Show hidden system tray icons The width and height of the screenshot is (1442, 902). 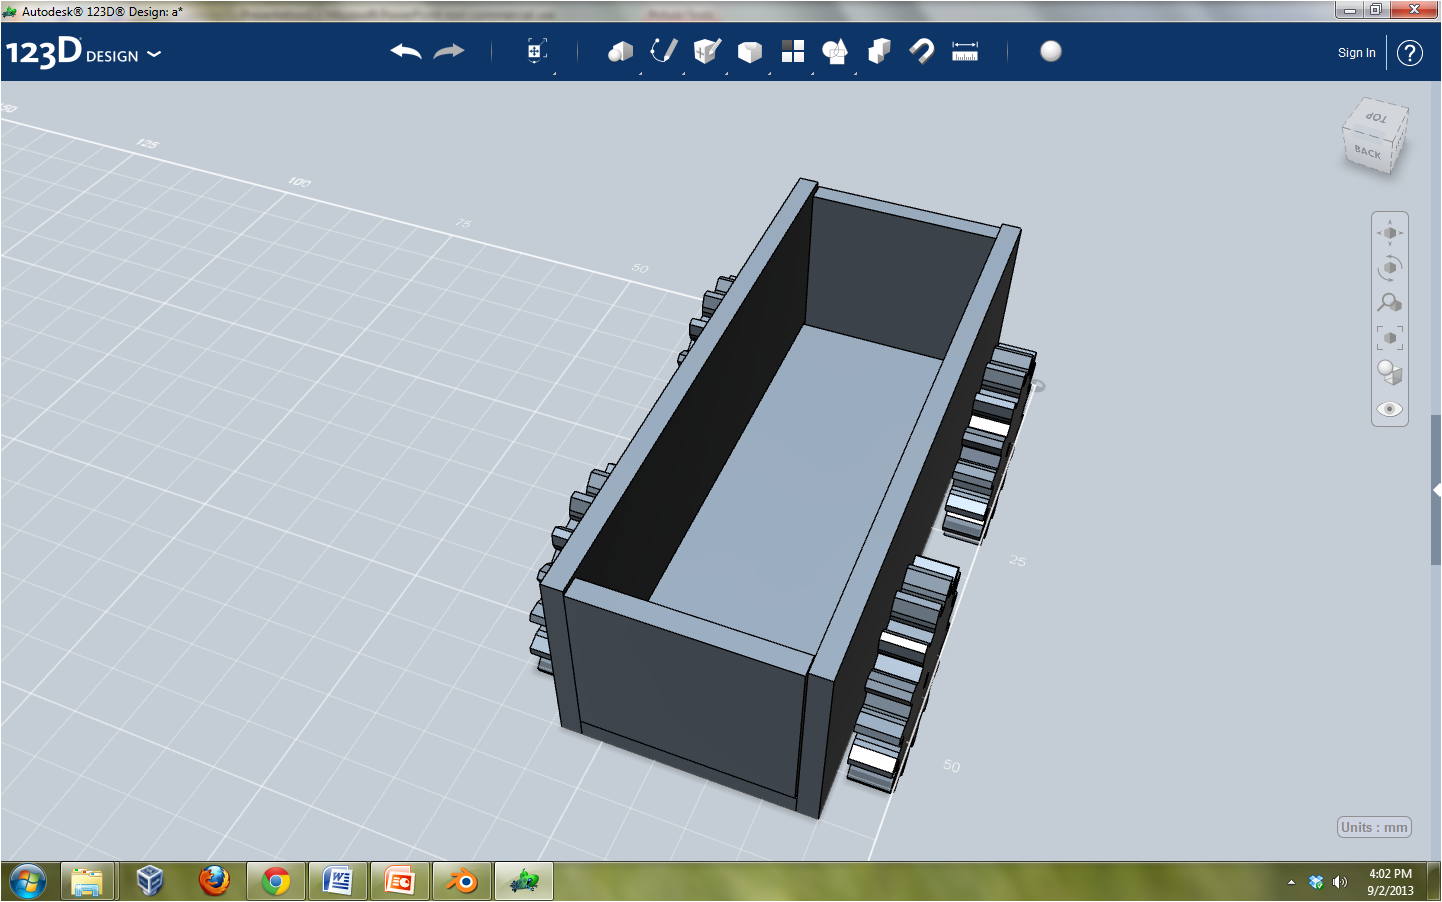click(1291, 882)
